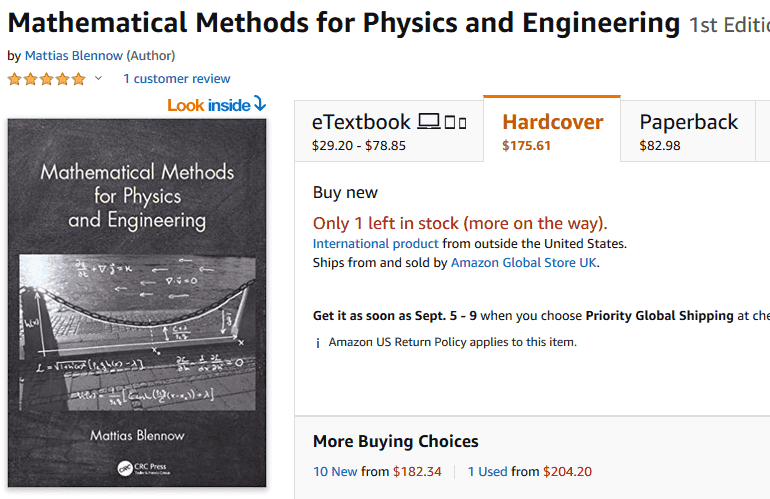The image size is (770, 499).
Task: Open author Mattias Blennow link
Action: point(73,56)
